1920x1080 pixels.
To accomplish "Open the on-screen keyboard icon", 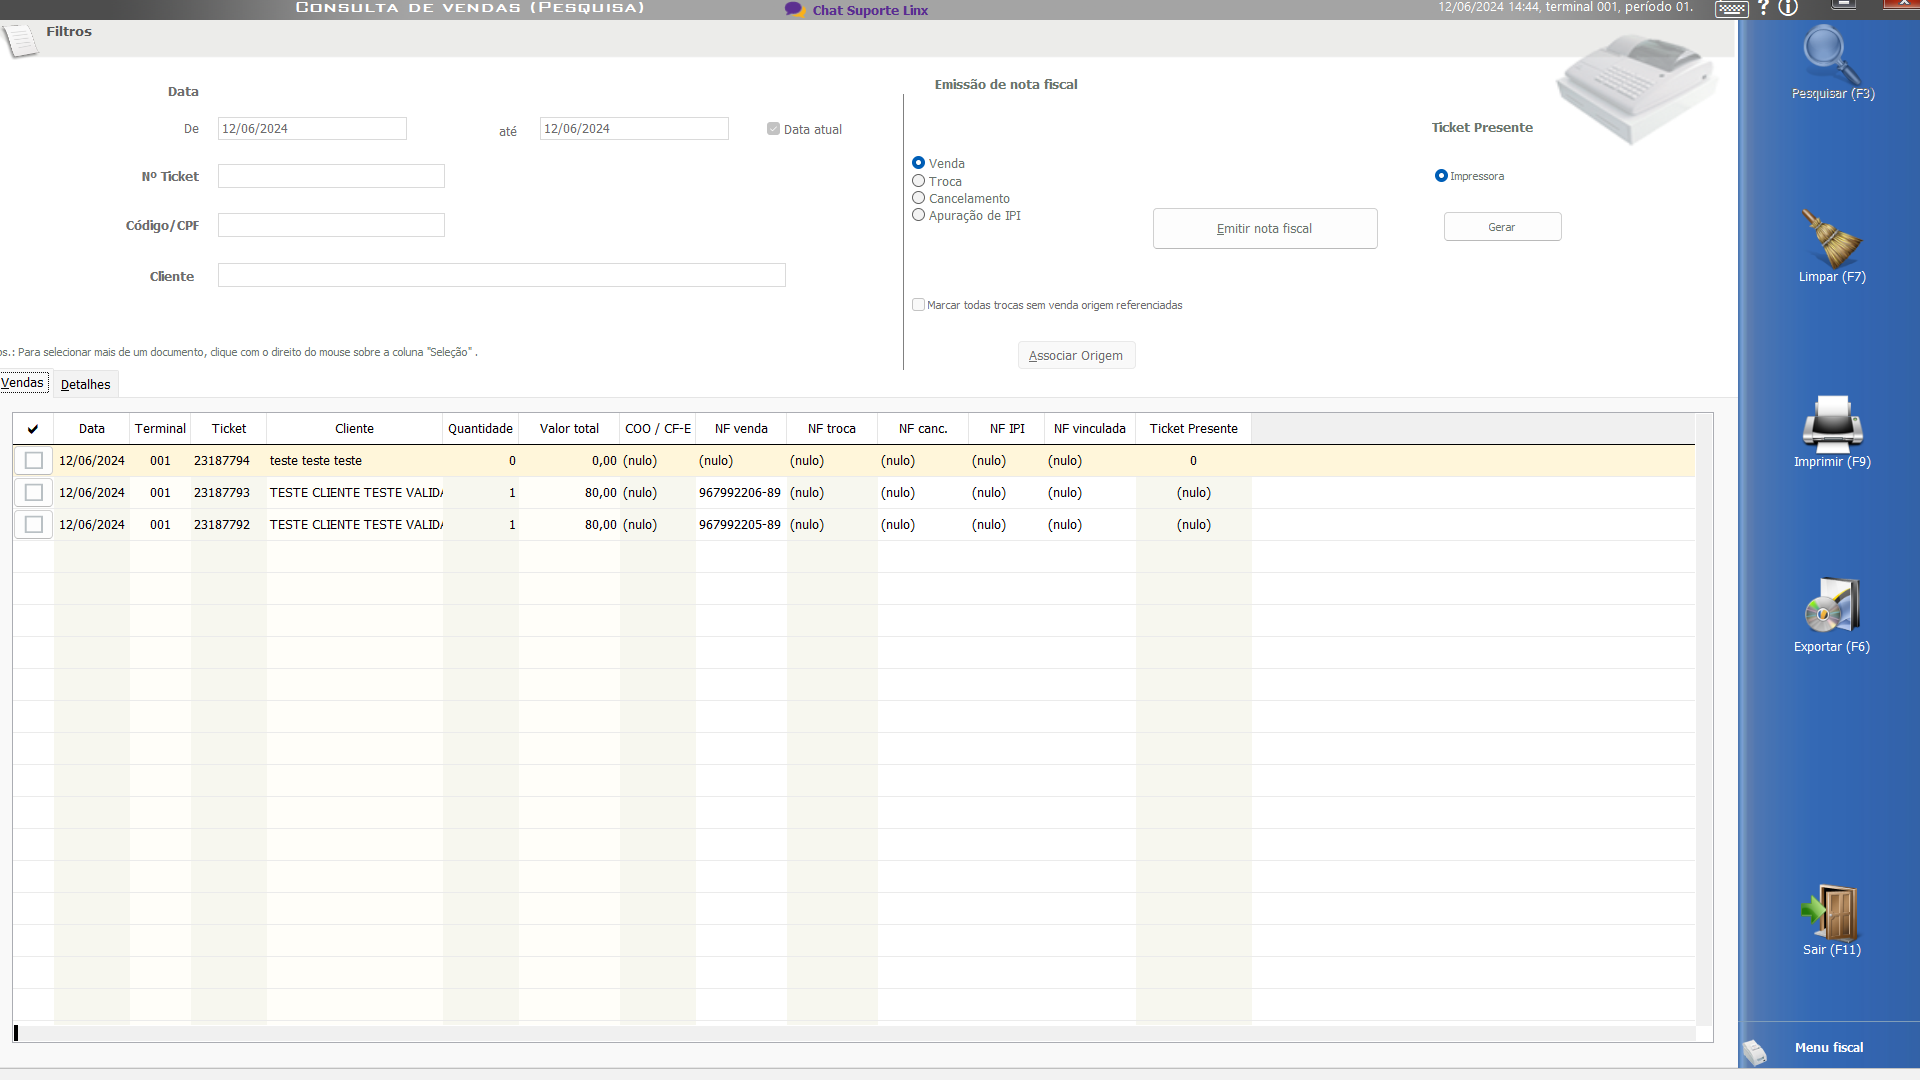I will 1732,9.
